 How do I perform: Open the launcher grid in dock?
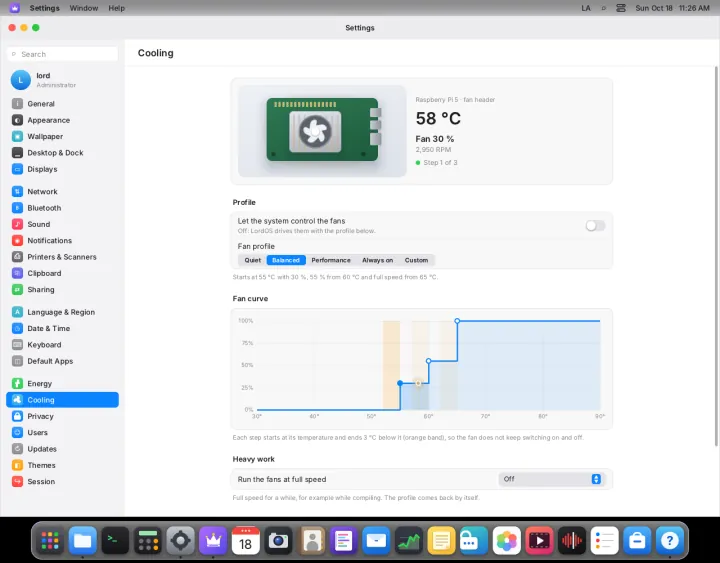(50, 540)
